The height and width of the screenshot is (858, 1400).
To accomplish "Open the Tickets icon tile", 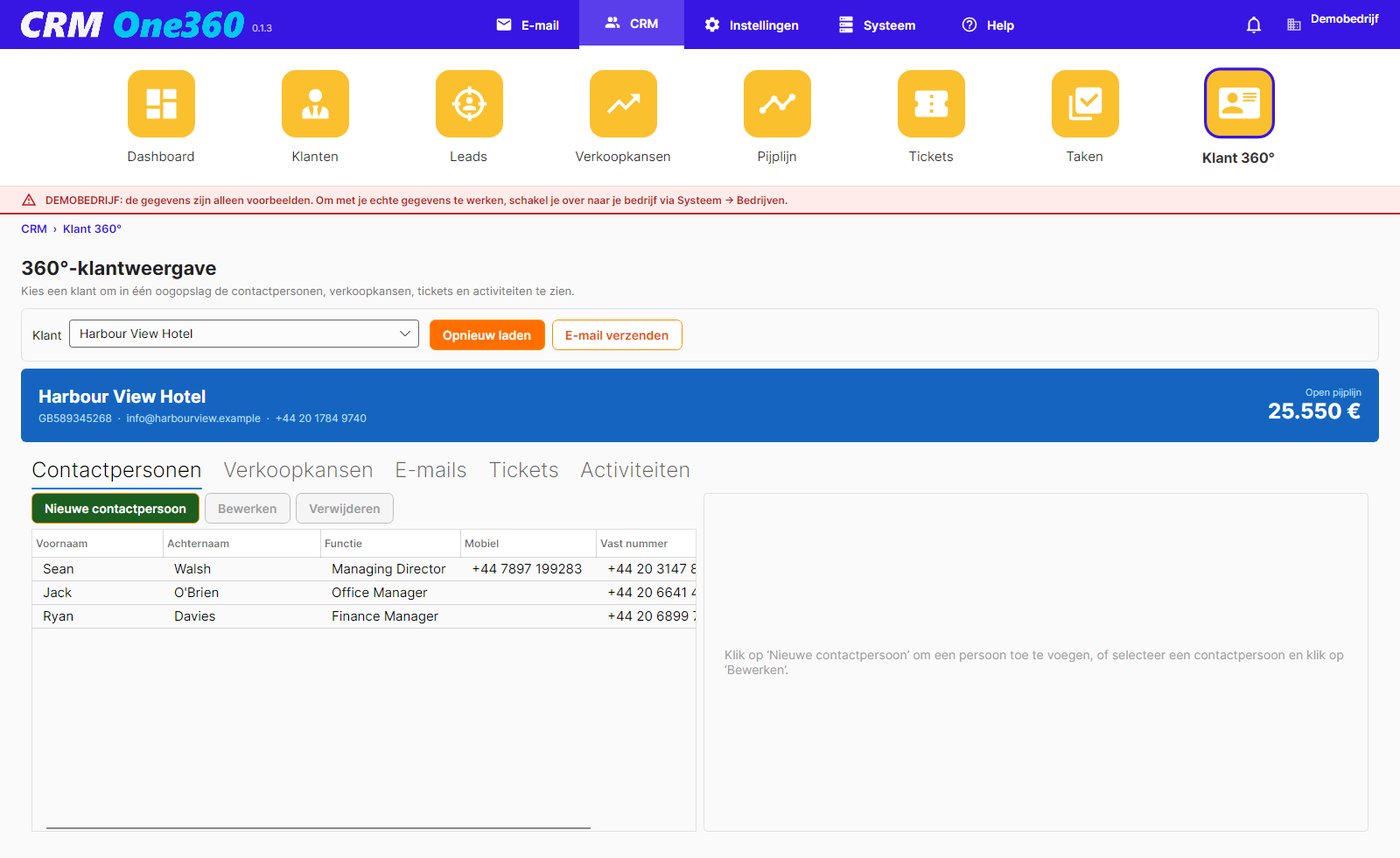I will click(x=931, y=104).
